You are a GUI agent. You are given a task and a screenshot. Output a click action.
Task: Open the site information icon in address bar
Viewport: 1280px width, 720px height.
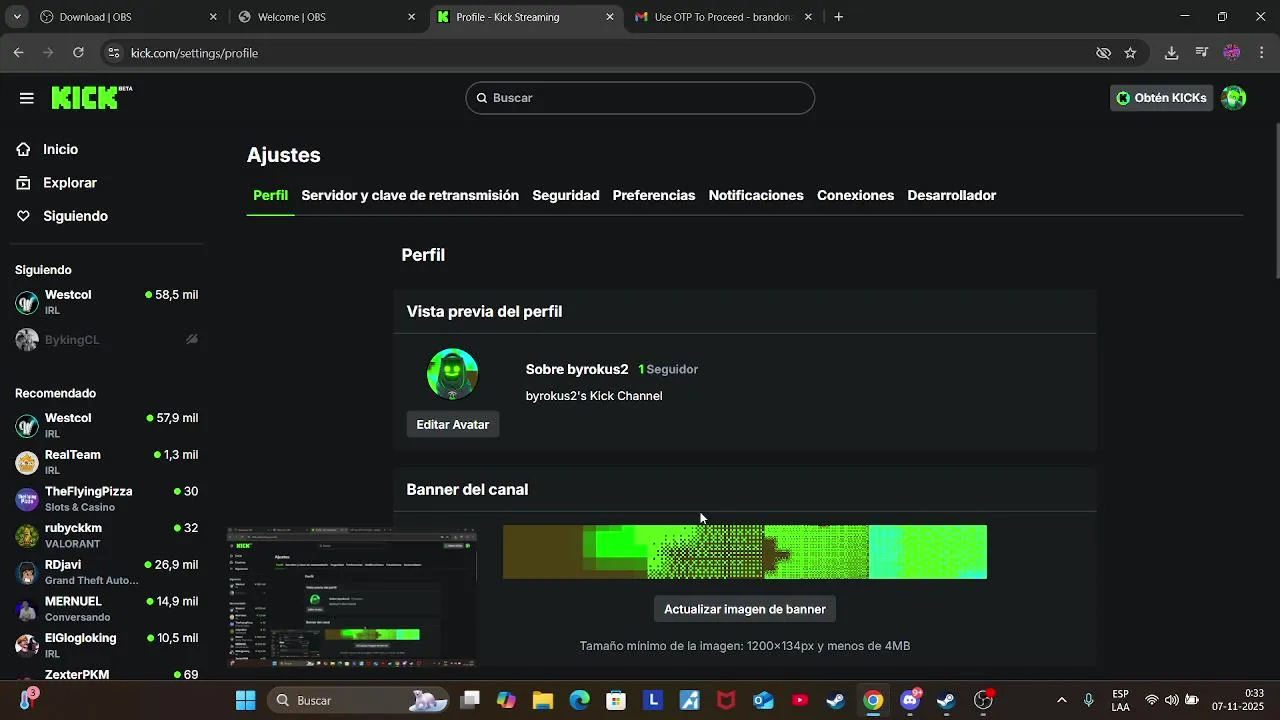113,53
